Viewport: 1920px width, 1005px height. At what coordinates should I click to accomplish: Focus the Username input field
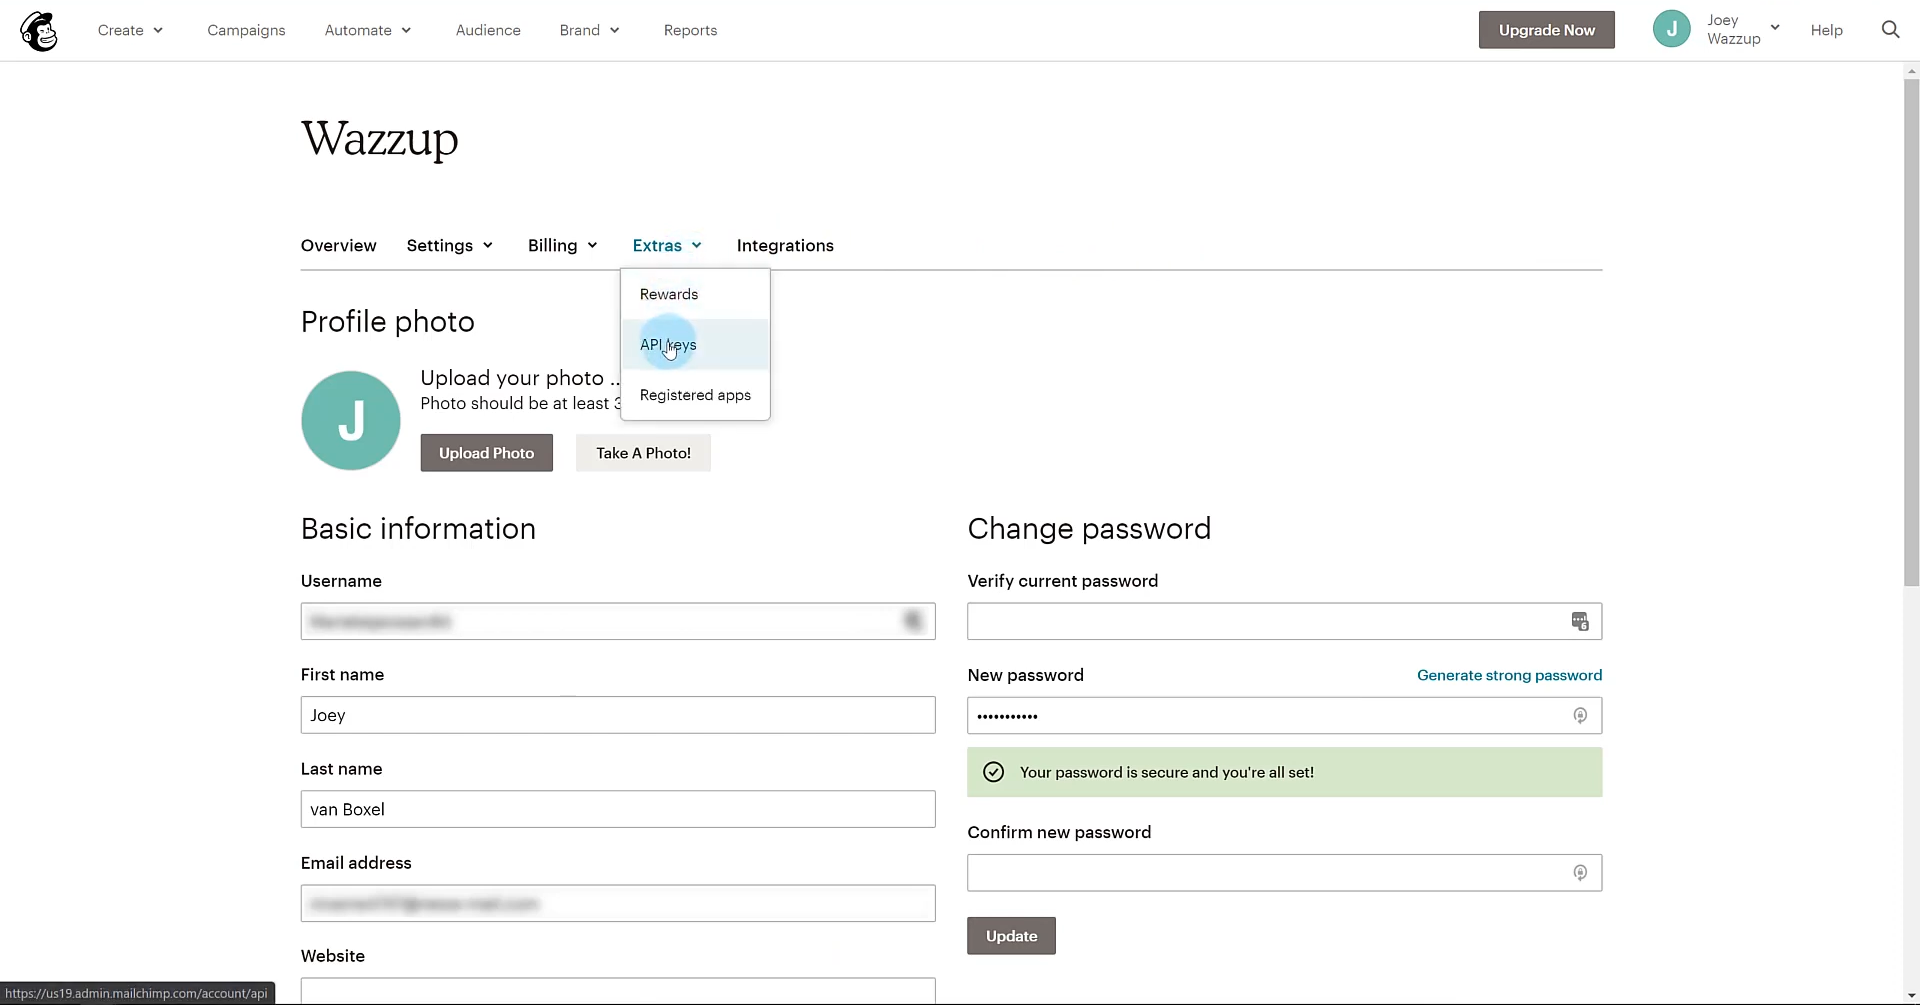(x=618, y=622)
